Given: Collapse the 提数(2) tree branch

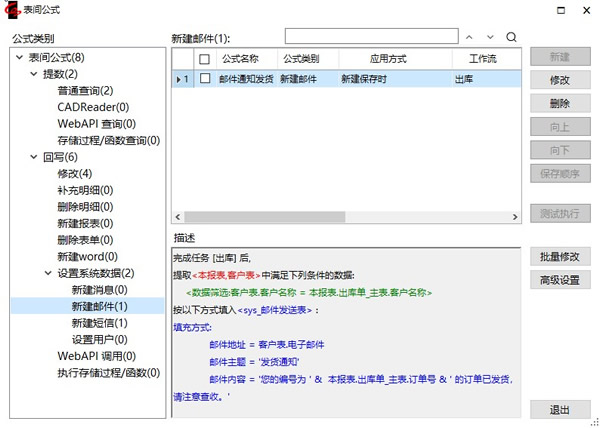Looking at the screenshot, I should [34, 74].
